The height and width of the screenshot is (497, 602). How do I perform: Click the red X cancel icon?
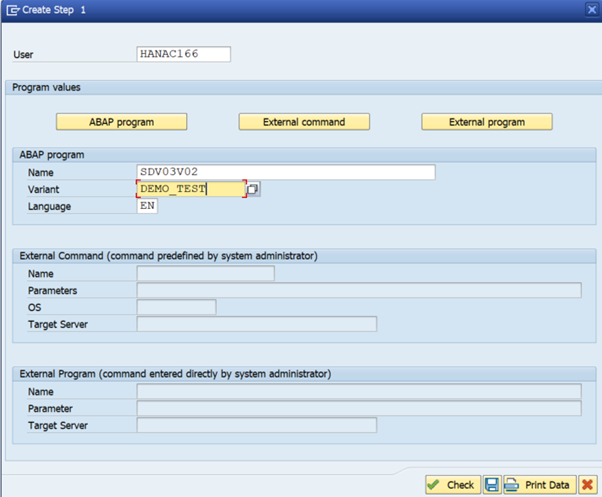pos(587,485)
